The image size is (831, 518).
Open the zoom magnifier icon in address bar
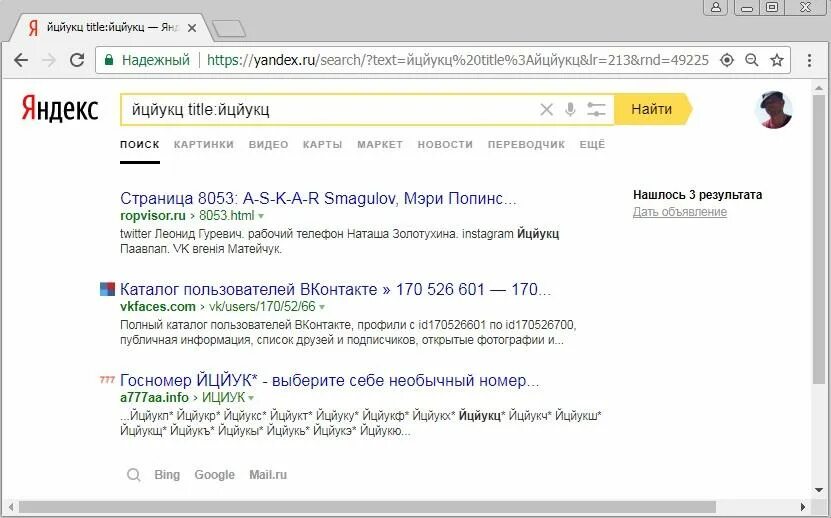[752, 60]
